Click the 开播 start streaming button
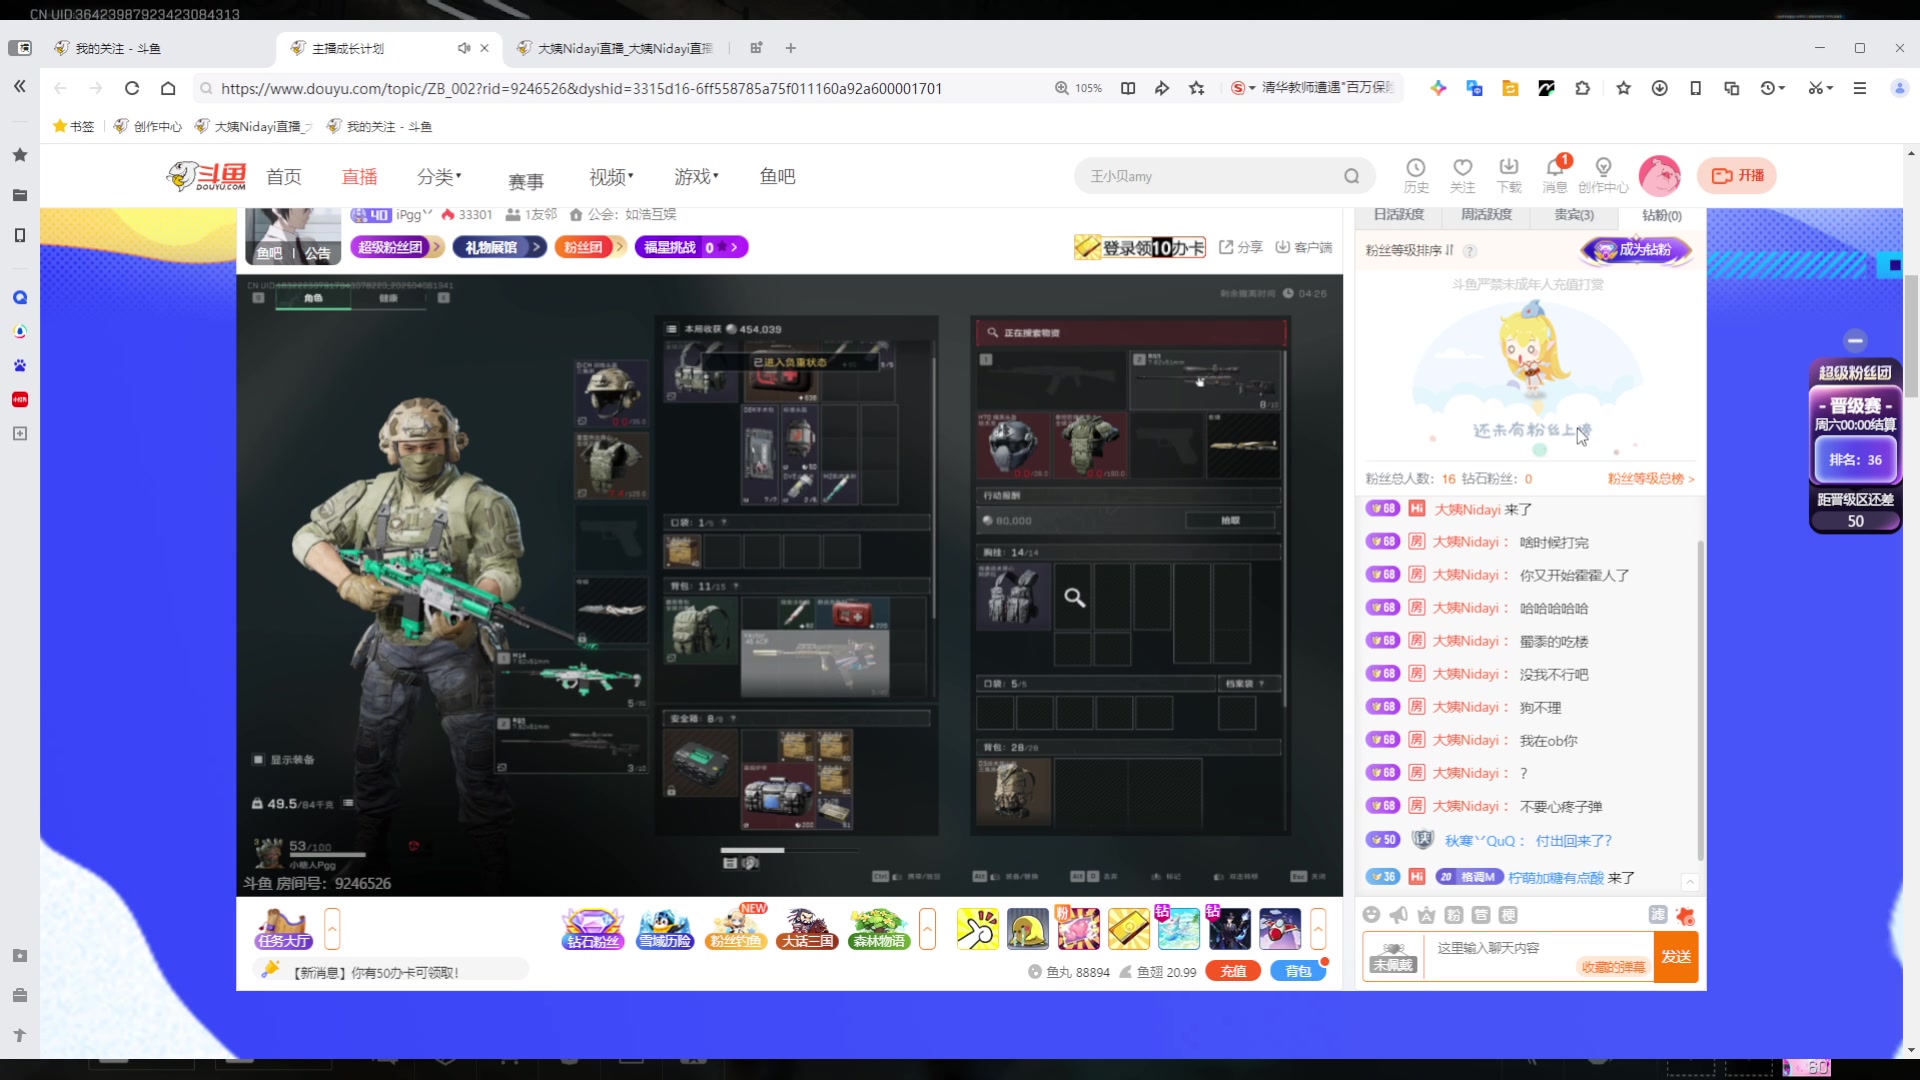 click(x=1738, y=176)
